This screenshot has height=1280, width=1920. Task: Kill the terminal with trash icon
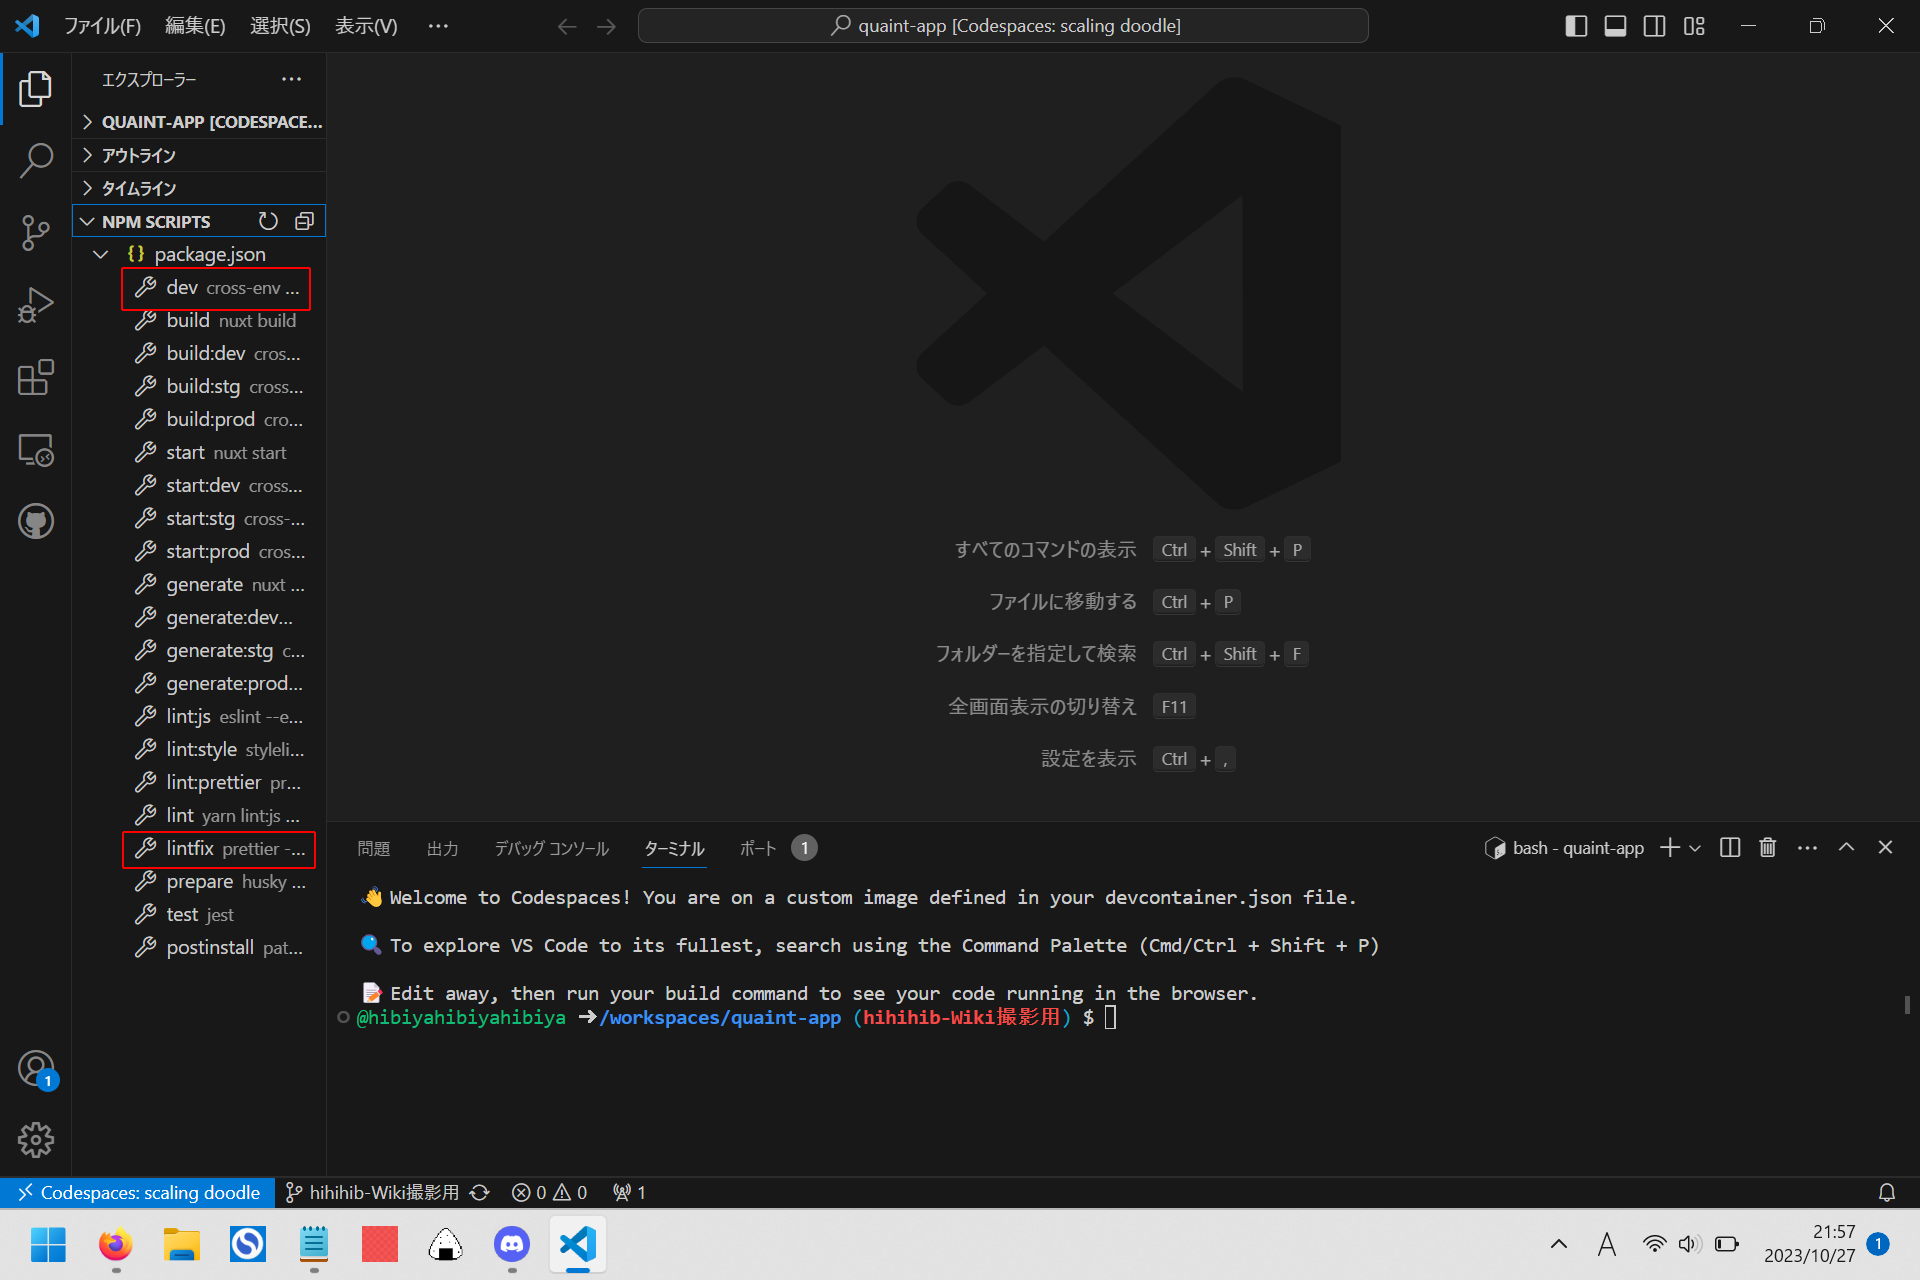[1768, 848]
